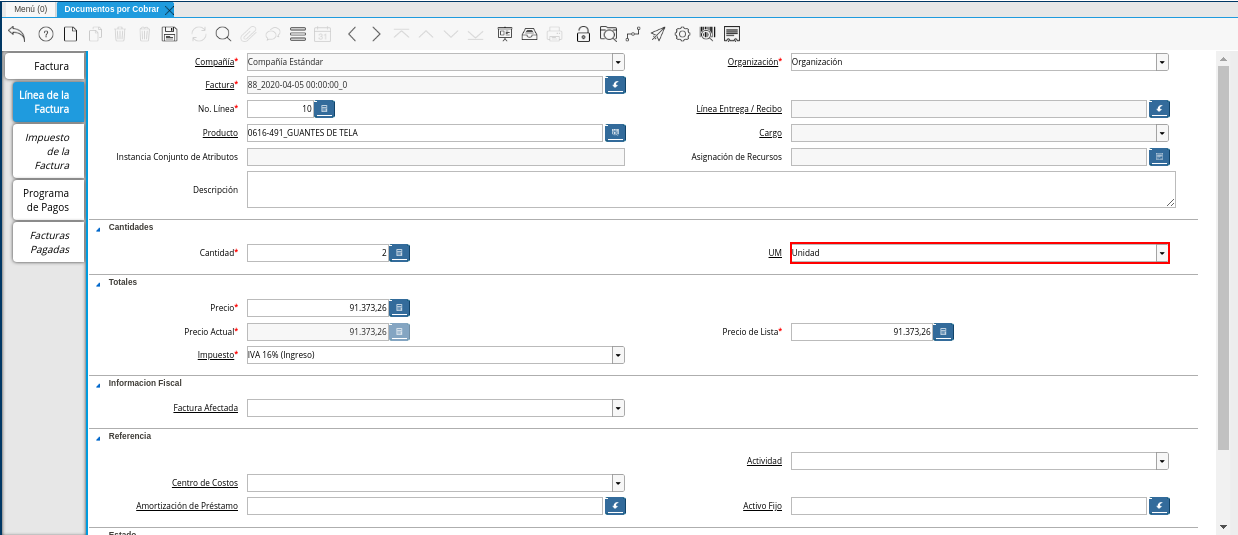Toggle the grid view with the stacked-lines icon
1238x535 pixels.
pos(297,34)
